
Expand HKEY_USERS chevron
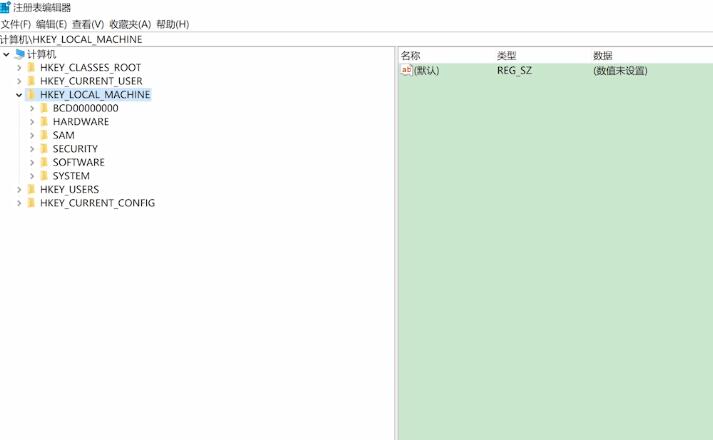point(19,190)
